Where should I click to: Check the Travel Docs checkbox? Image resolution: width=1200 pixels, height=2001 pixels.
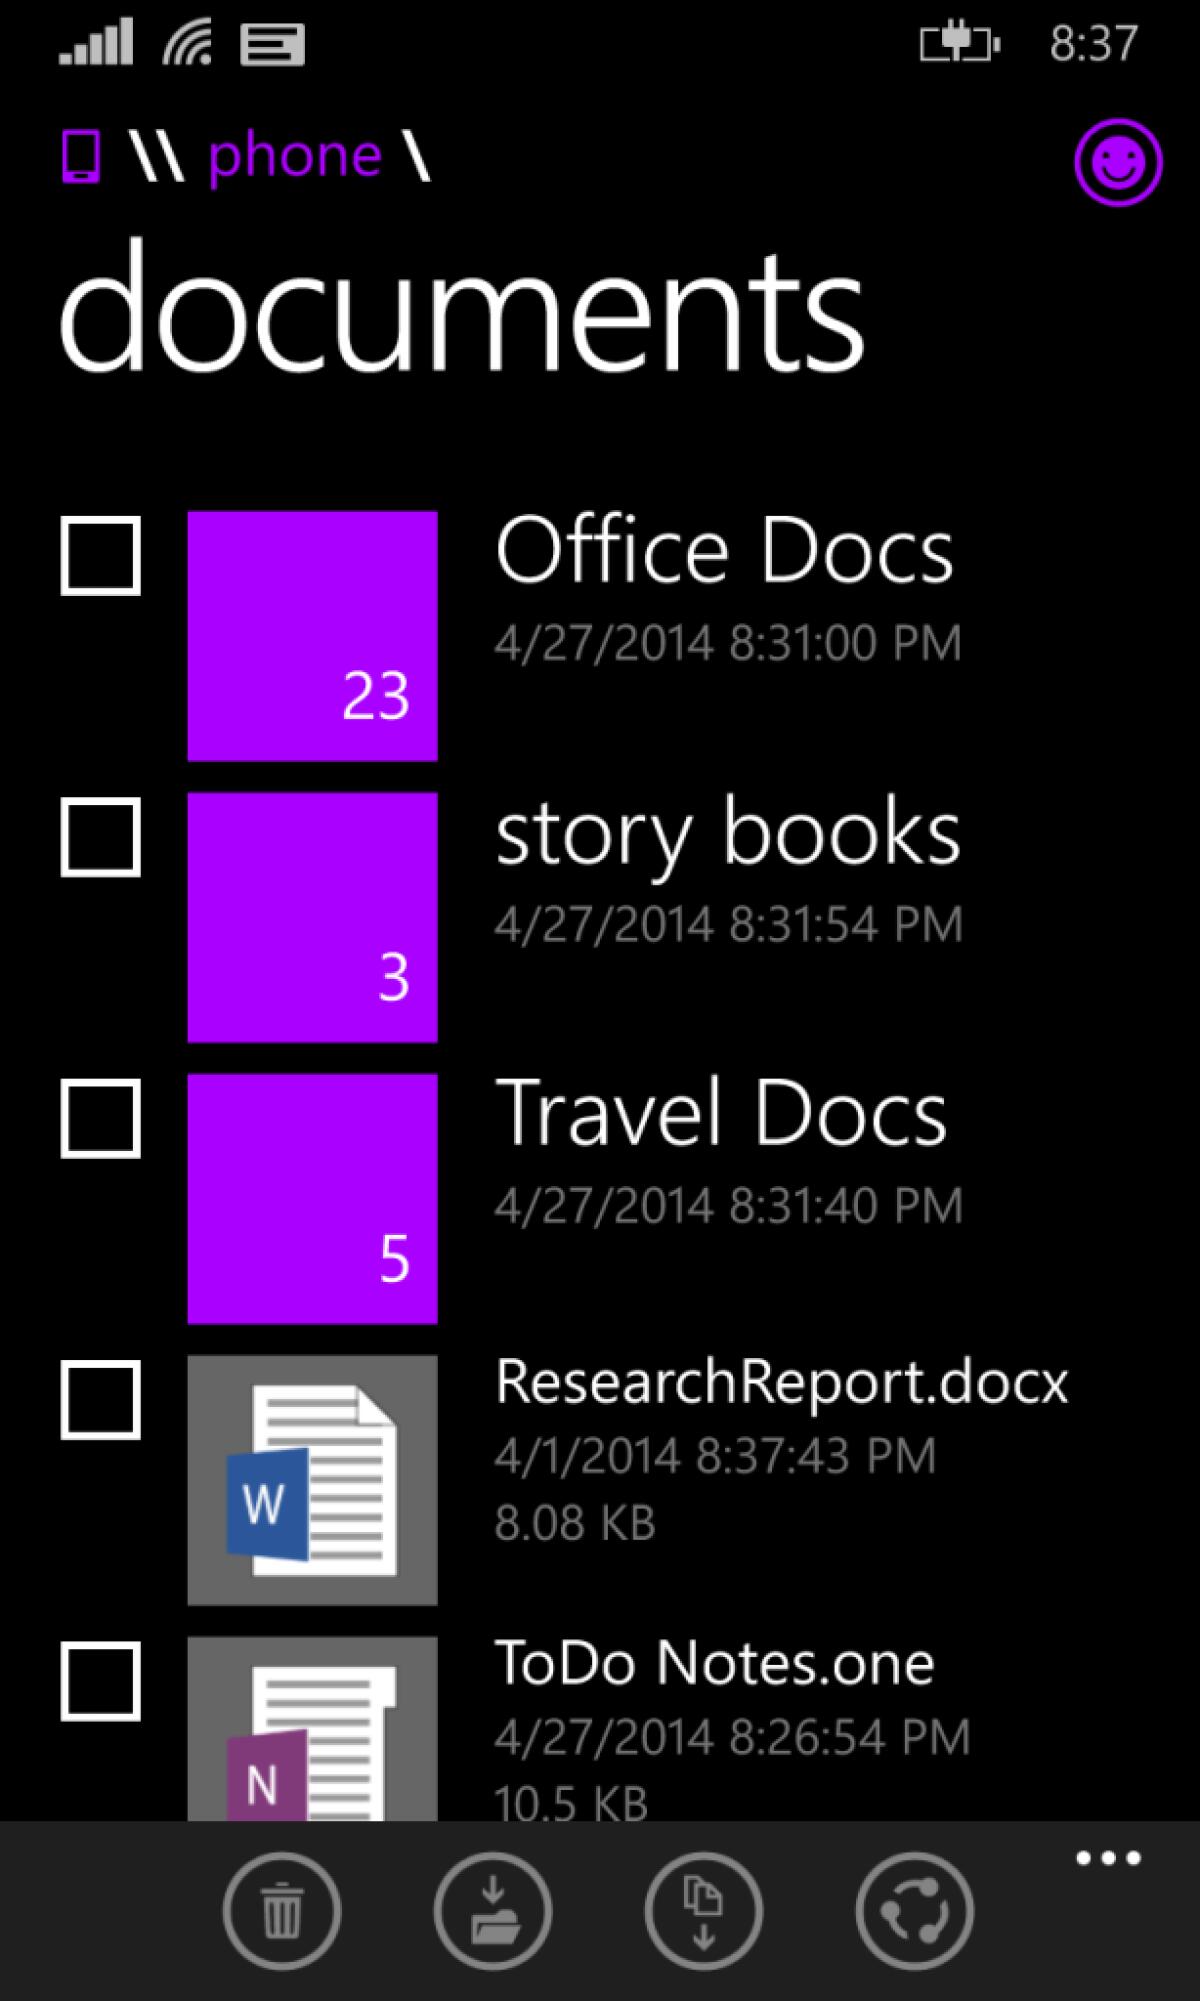[x=99, y=1122]
